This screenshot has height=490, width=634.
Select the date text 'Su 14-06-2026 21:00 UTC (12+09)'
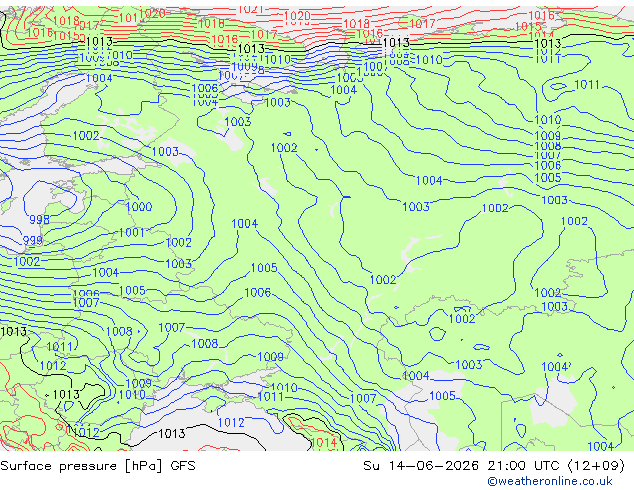click(494, 466)
